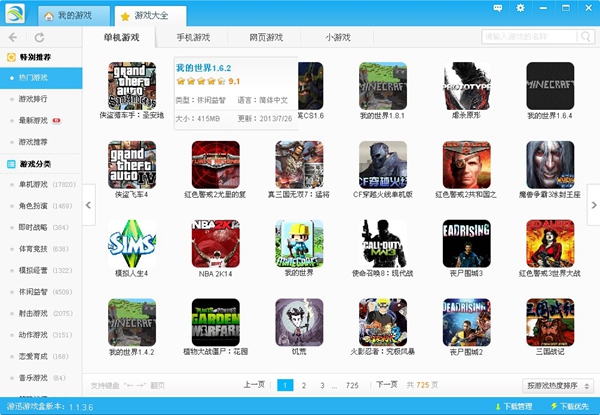Screen dimensions: 600x415
Task: Open the 模拟人生4 Sims game icon
Action: (132, 244)
